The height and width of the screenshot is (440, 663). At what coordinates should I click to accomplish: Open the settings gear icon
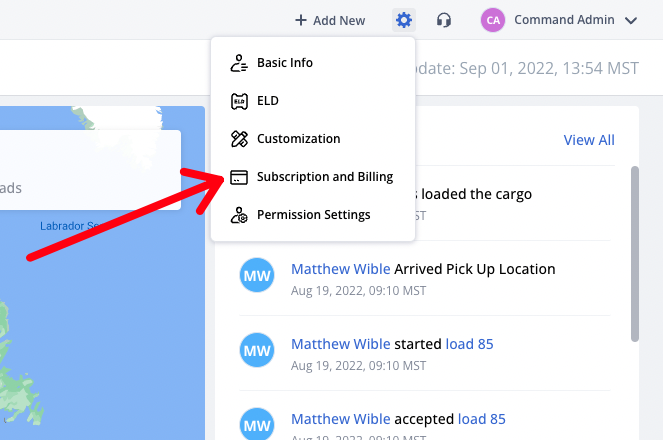click(404, 20)
